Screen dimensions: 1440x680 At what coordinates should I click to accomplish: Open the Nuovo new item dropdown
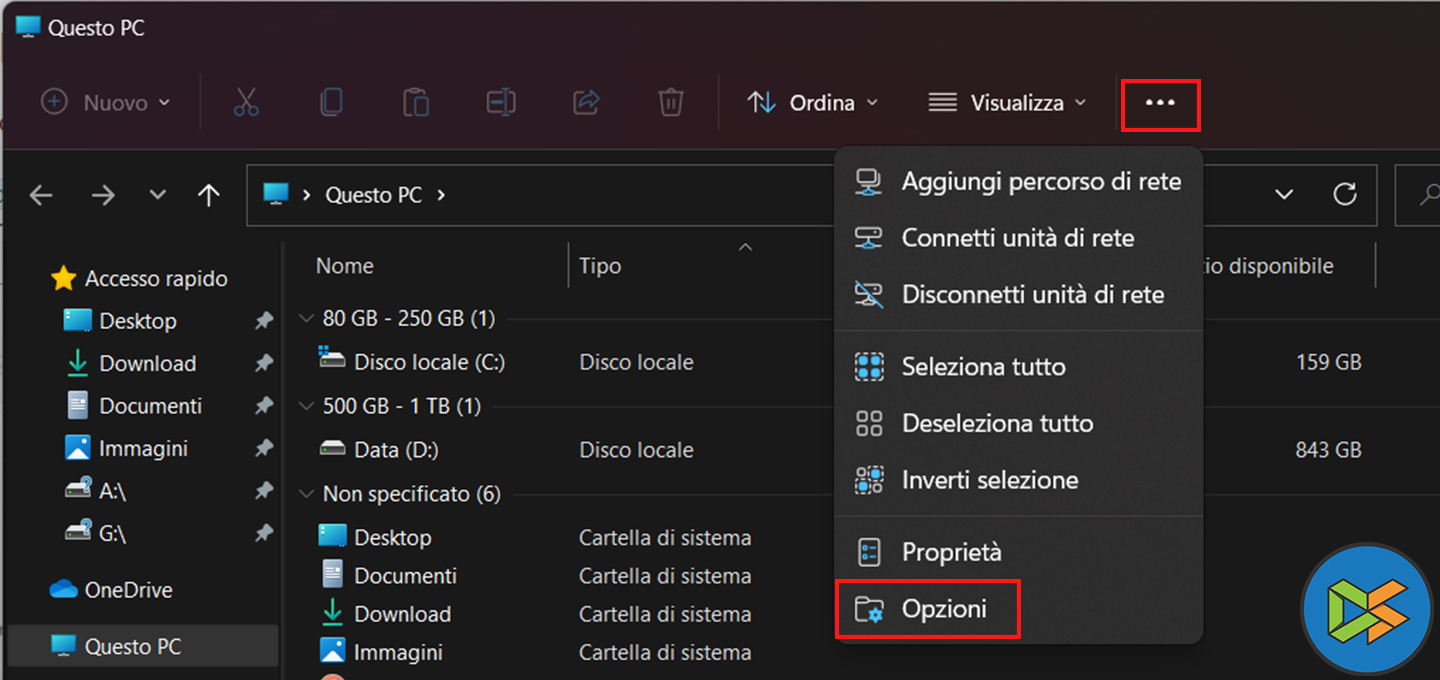pos(106,103)
